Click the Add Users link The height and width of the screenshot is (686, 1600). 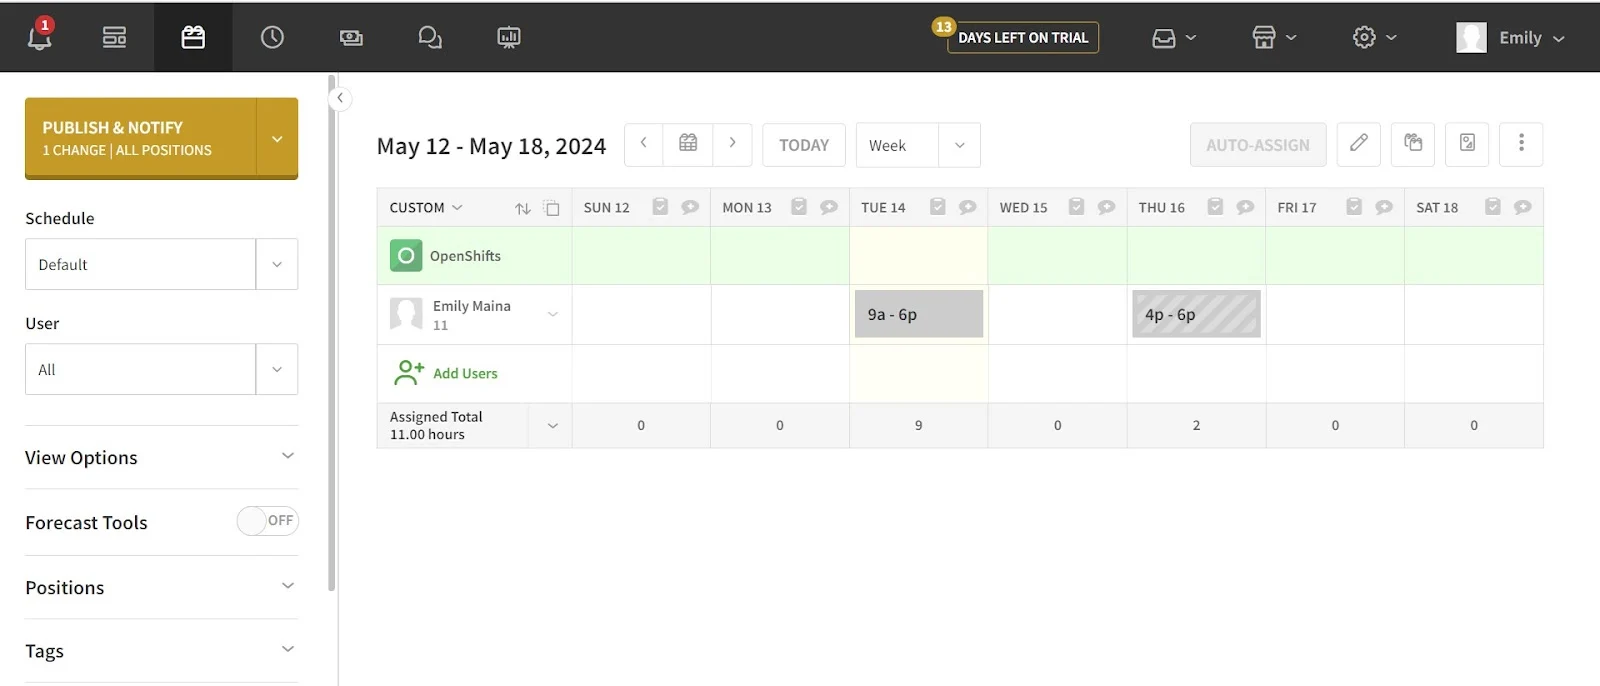coord(465,373)
